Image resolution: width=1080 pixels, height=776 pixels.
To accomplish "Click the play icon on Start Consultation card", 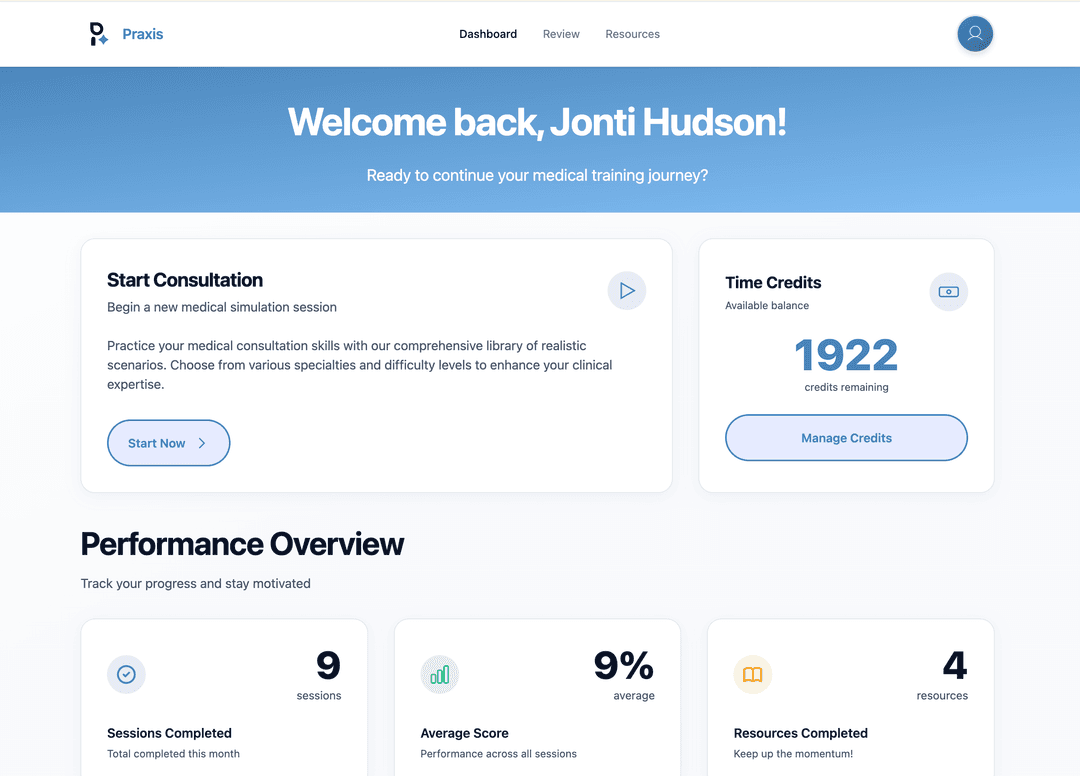I will tap(627, 291).
